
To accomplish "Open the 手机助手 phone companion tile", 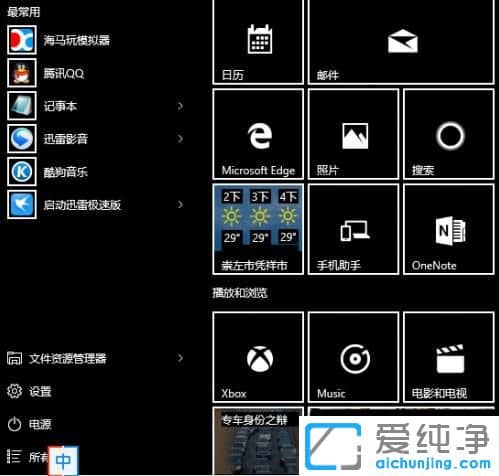I will coord(353,229).
